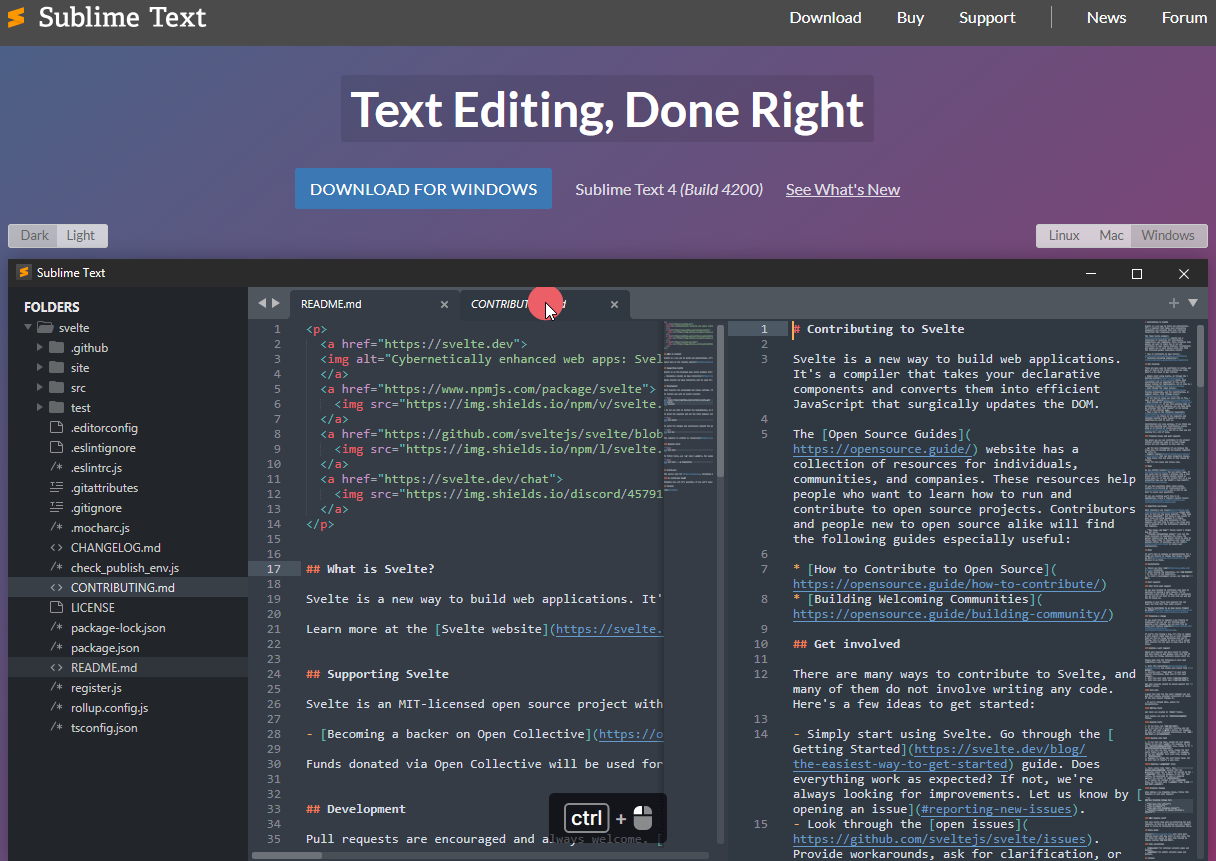The image size is (1216, 861).
Task: Open the Forum navigation link
Action: click(x=1184, y=18)
